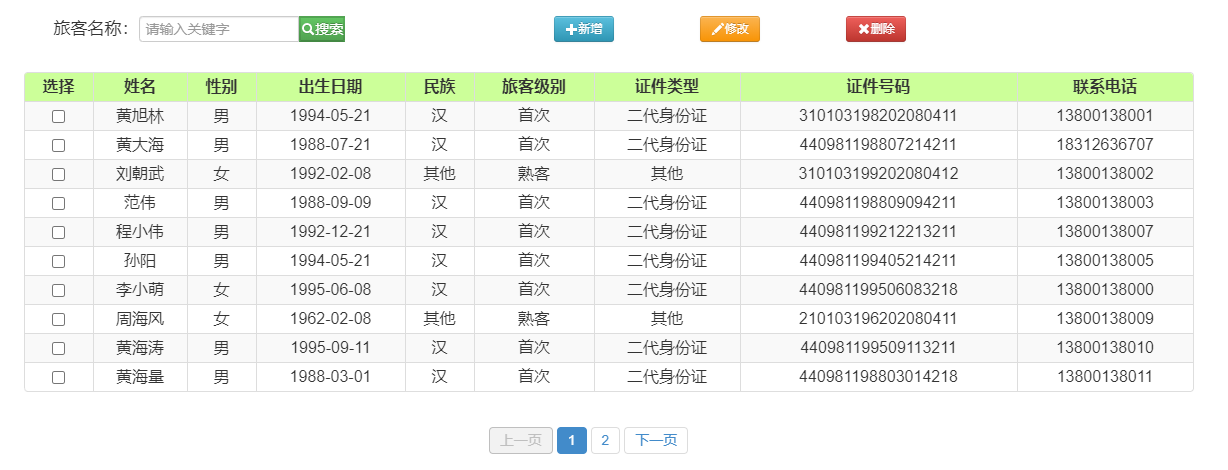Click the name 黄海量
The image size is (1228, 470).
click(140, 377)
